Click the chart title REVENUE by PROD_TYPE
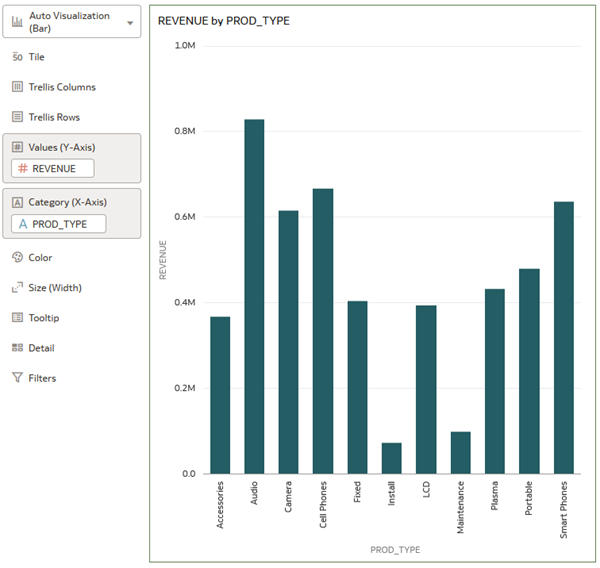600x568 pixels. point(223,21)
